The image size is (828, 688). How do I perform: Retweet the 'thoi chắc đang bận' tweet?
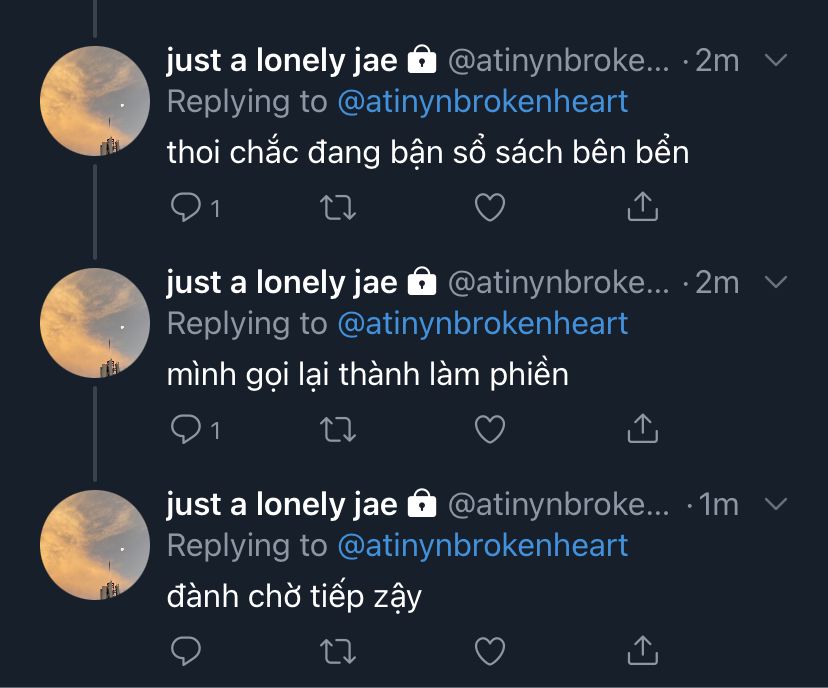tap(338, 208)
